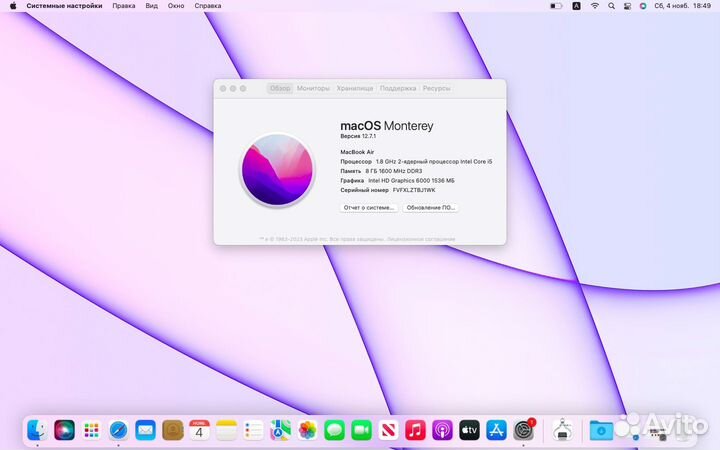Switch to the Мониторы tab
720x450 pixels.
click(313, 88)
